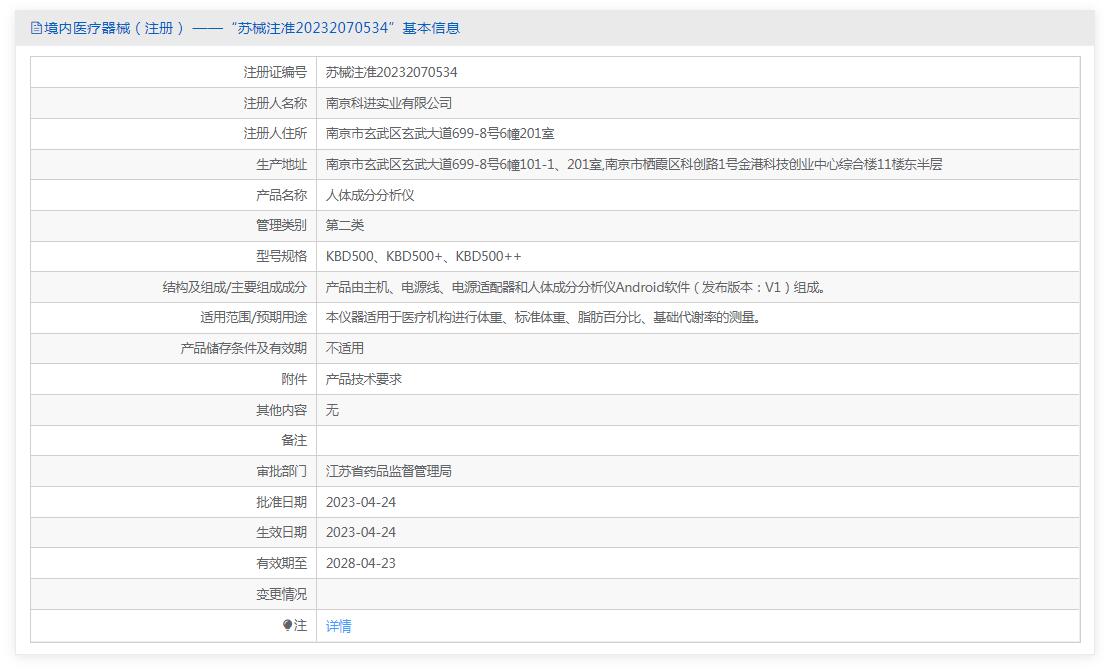Click the 不适用 storage condition value
Image resolution: width=1104 pixels, height=669 pixels.
345,348
